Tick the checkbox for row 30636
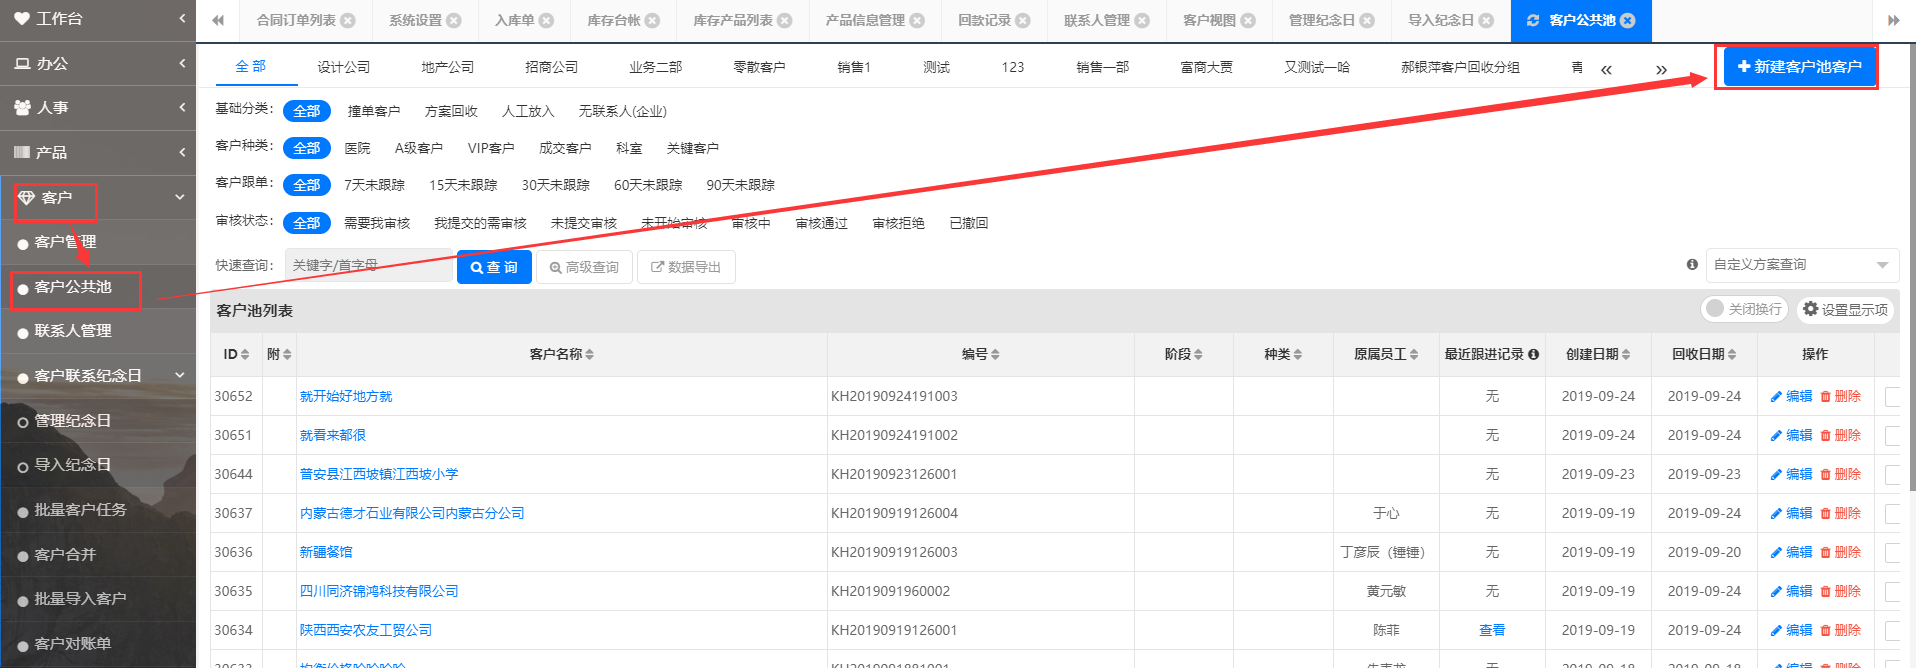1917x668 pixels. (1892, 552)
